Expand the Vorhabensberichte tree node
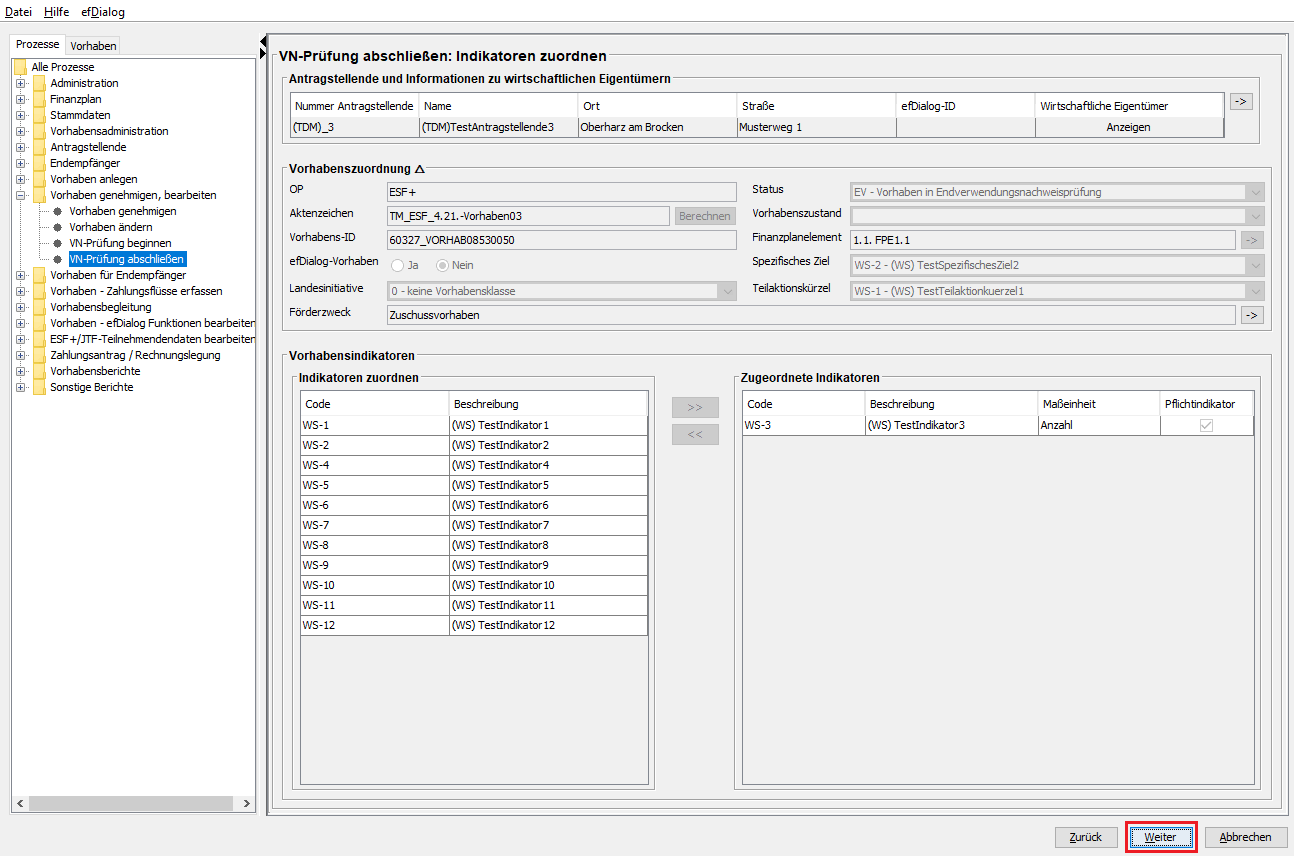 [20, 371]
